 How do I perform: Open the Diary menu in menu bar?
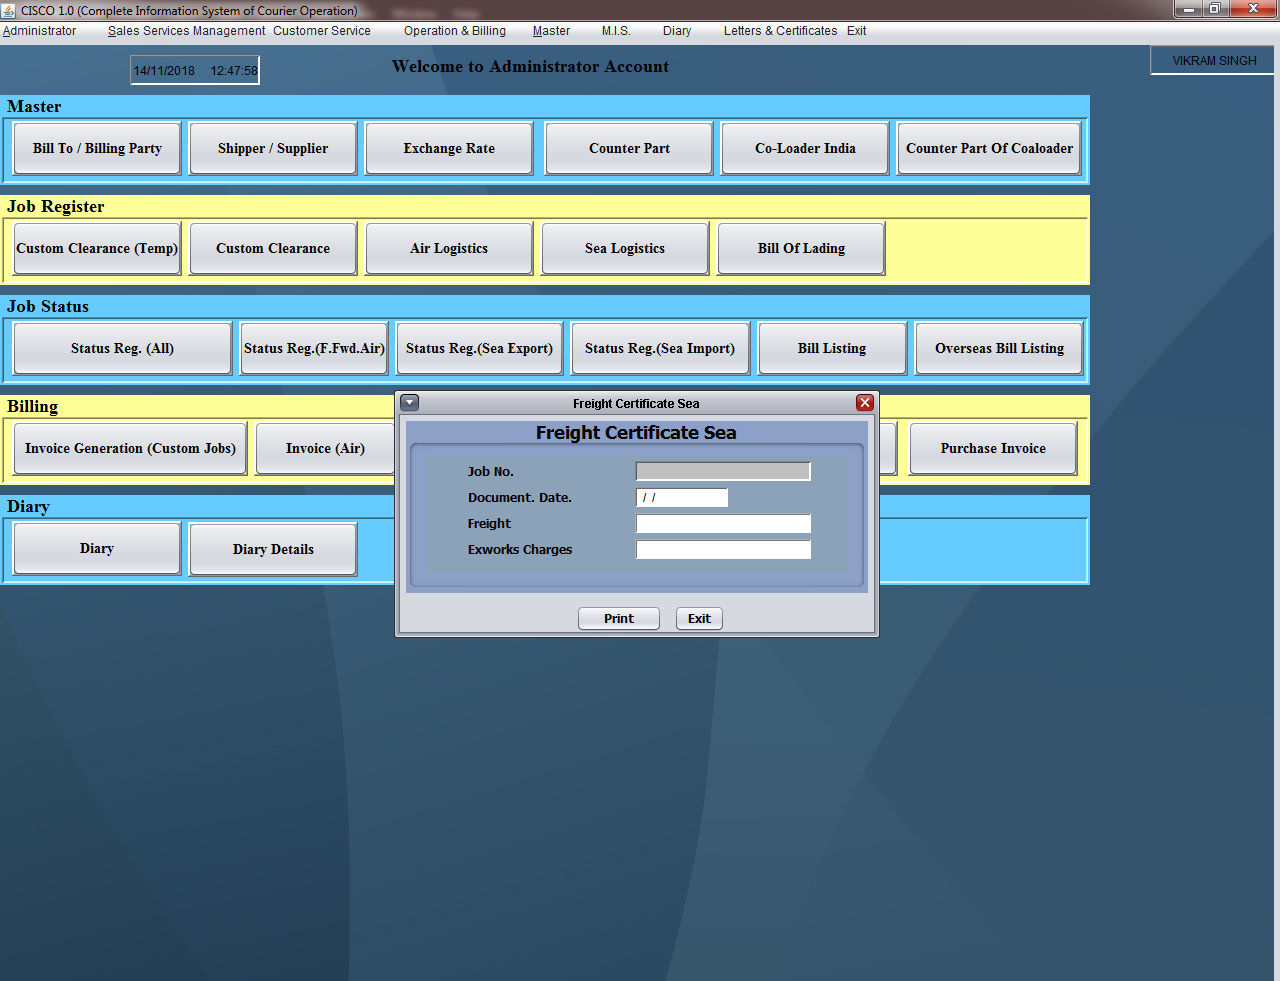(677, 31)
